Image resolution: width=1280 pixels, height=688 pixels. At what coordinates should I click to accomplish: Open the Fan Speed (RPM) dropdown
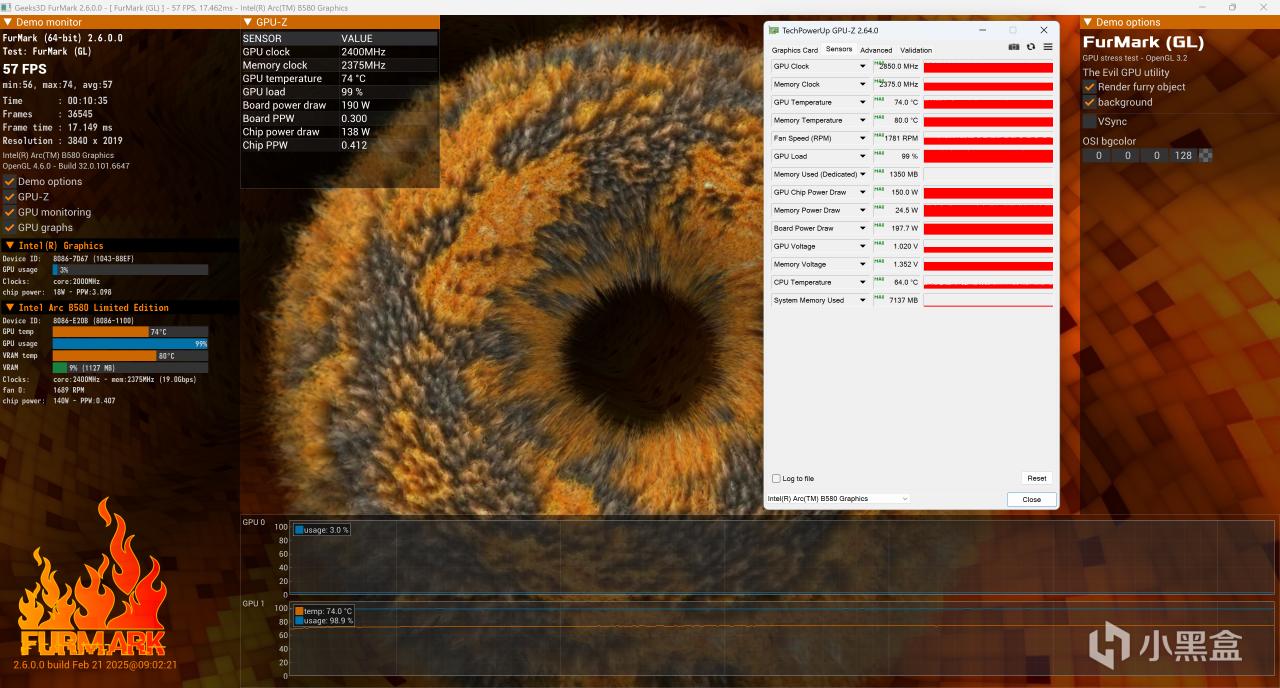tap(863, 138)
